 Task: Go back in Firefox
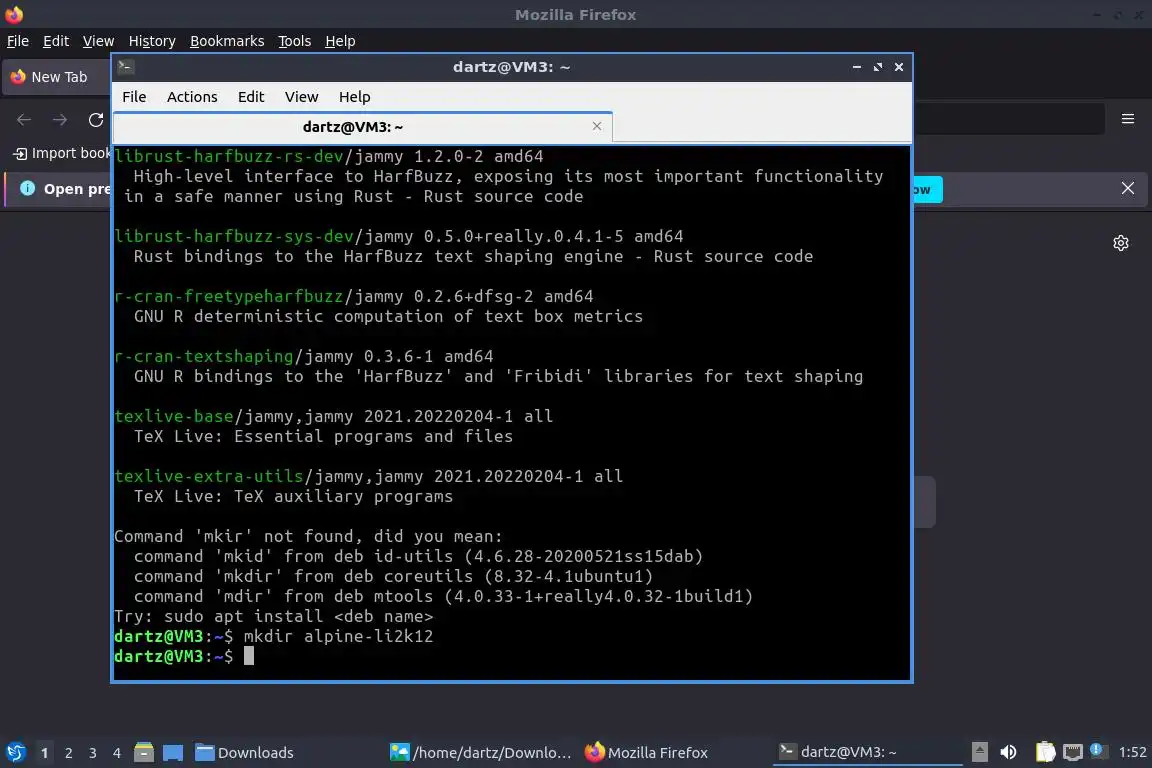pos(24,120)
